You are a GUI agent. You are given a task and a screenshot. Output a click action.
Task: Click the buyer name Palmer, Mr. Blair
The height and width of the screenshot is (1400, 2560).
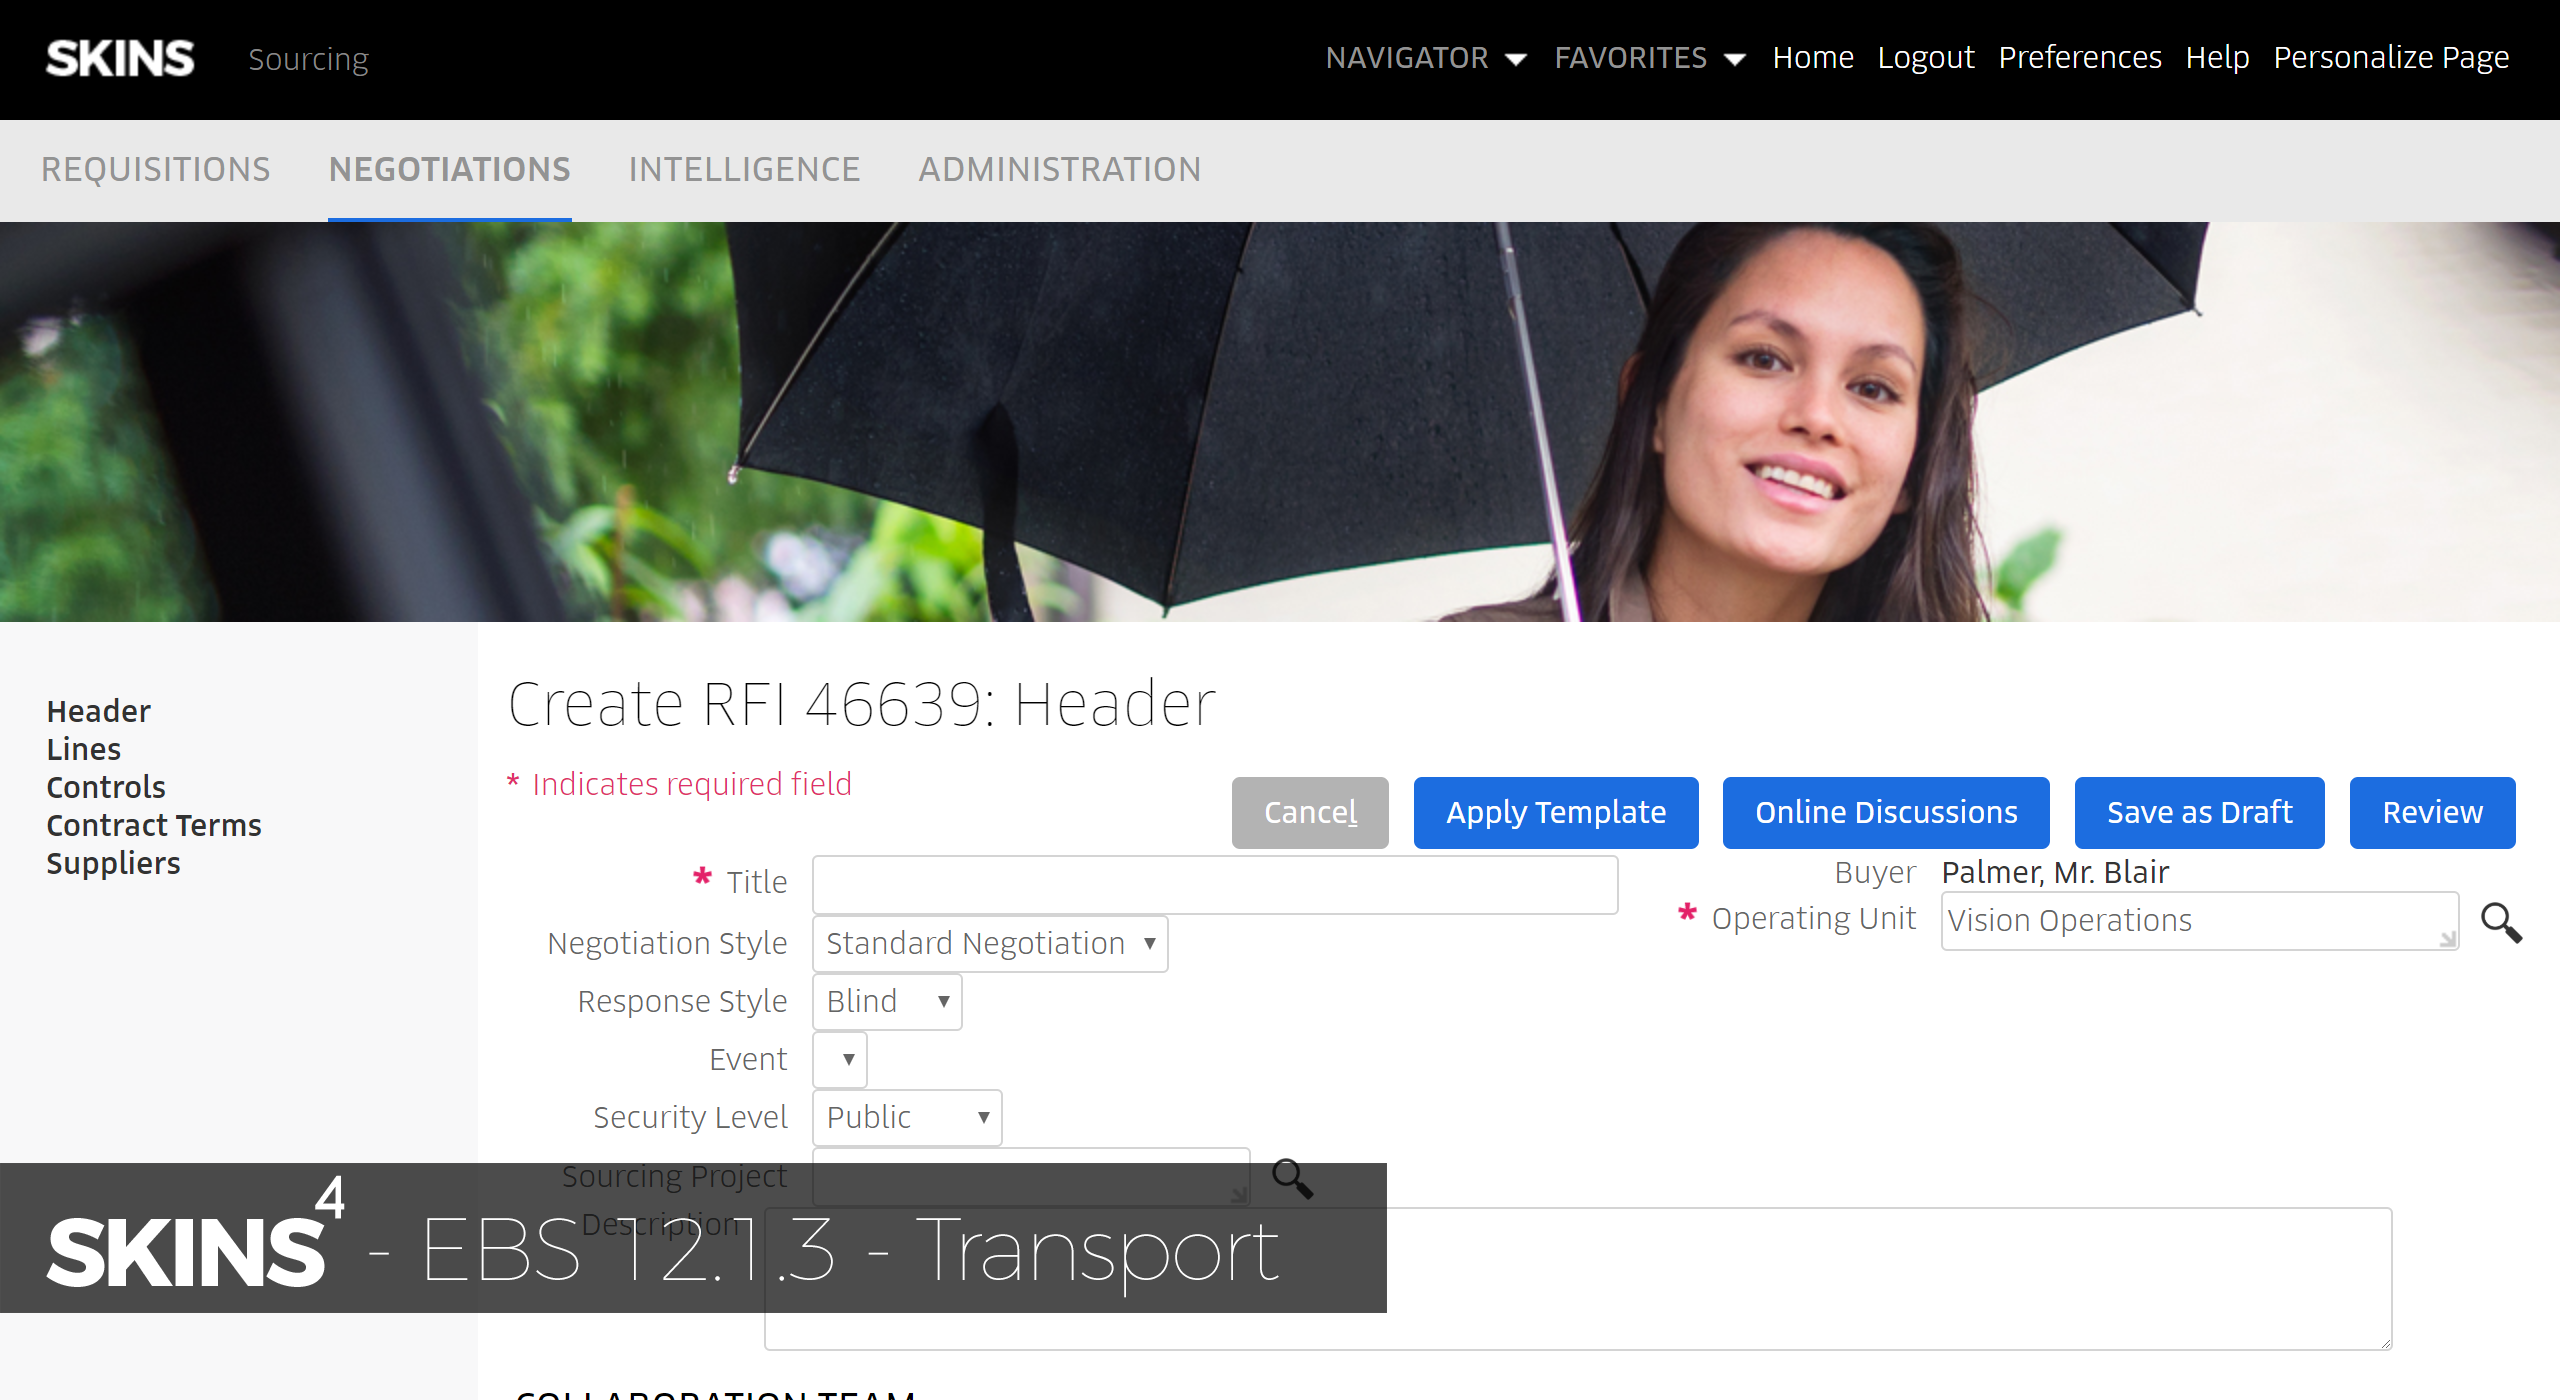(x=2055, y=872)
